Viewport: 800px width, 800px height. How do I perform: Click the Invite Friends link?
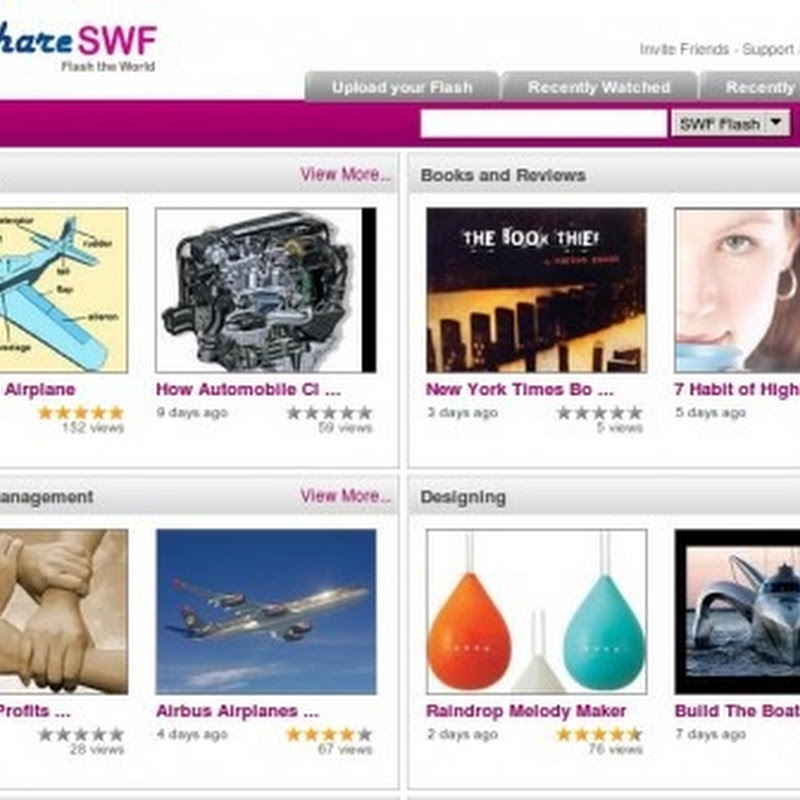point(684,49)
